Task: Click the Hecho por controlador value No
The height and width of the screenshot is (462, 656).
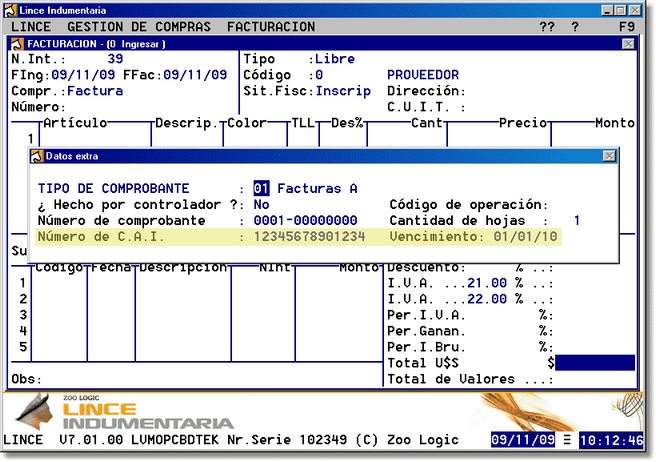Action: click(x=261, y=204)
